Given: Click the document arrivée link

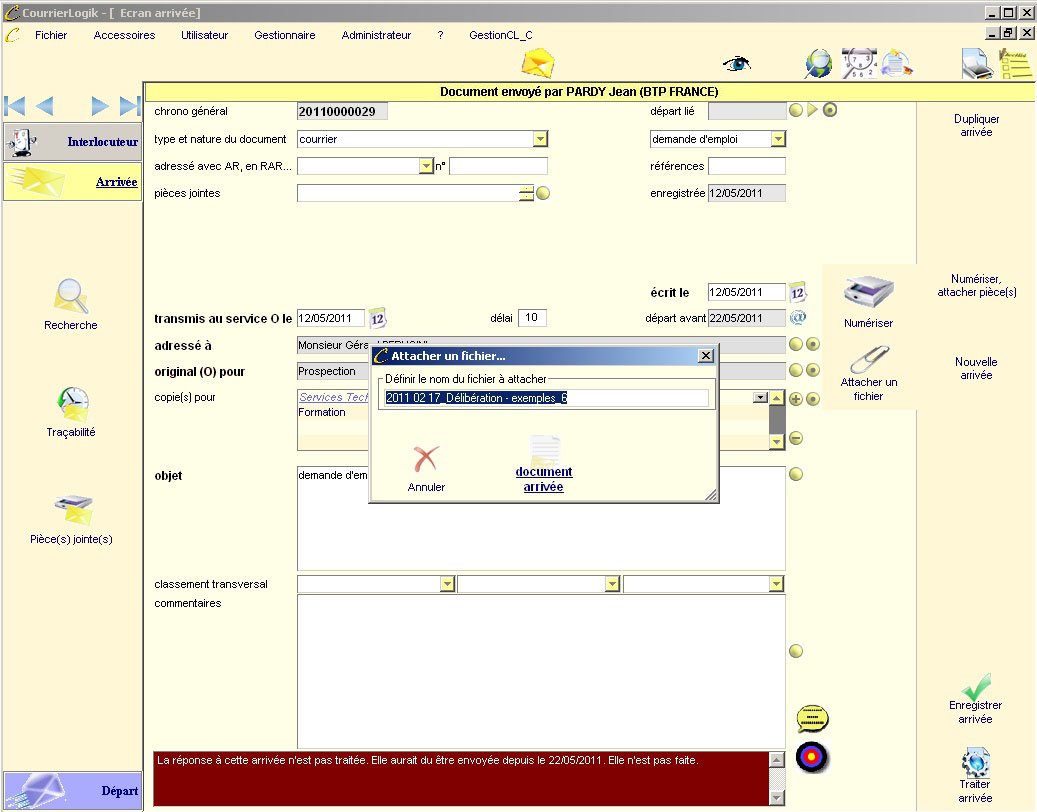Looking at the screenshot, I should [544, 479].
